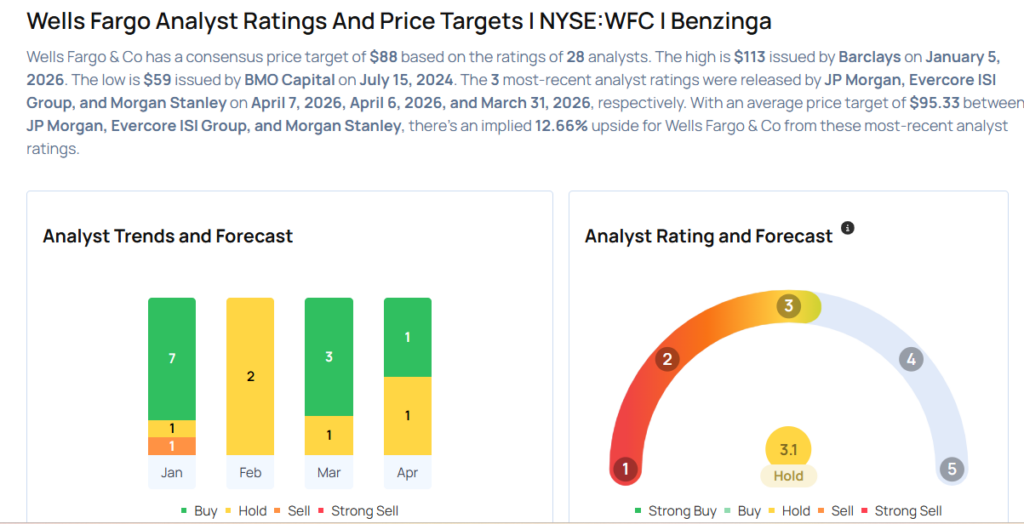Click gauge marker 1 at the red end

pyautogui.click(x=626, y=468)
